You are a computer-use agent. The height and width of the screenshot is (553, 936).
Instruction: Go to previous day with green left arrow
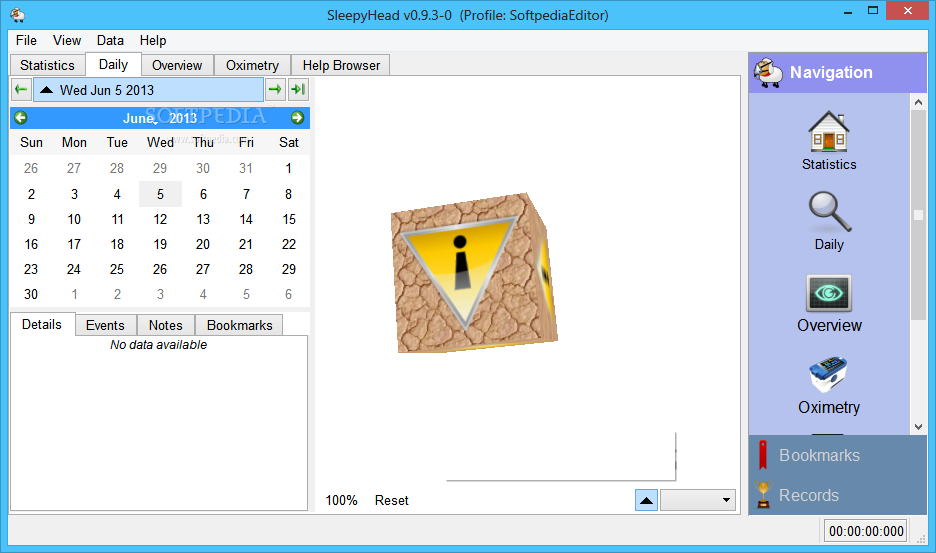21,90
